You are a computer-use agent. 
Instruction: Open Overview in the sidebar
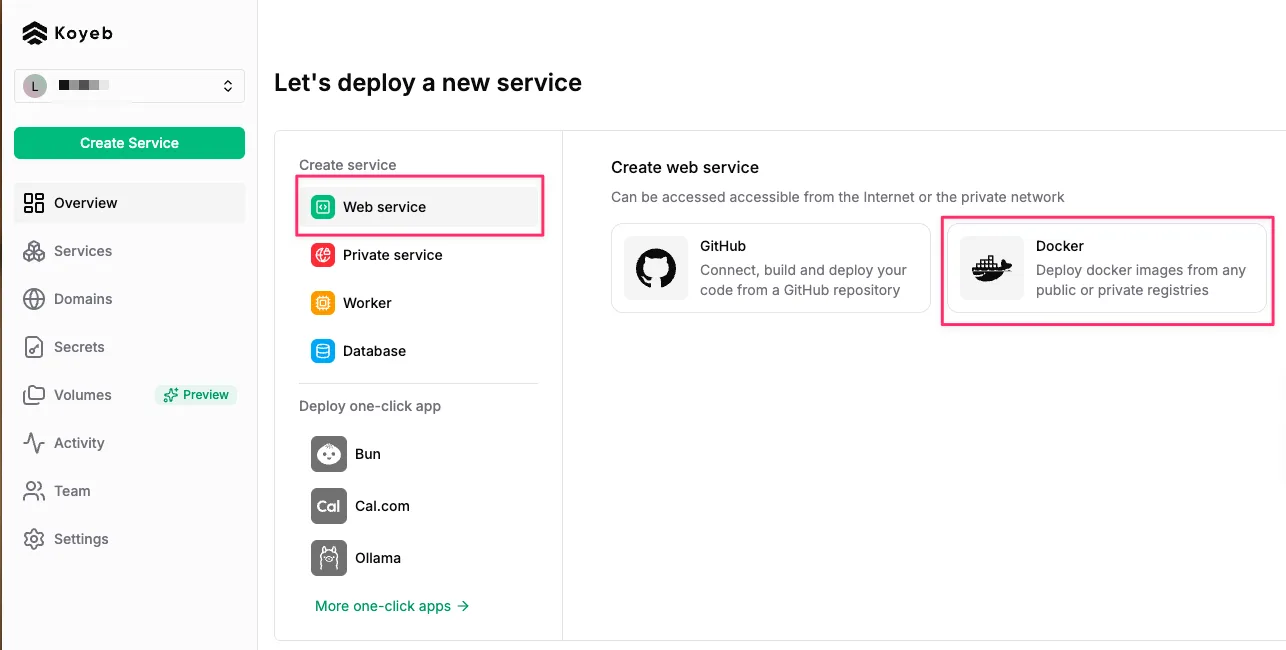[129, 203]
